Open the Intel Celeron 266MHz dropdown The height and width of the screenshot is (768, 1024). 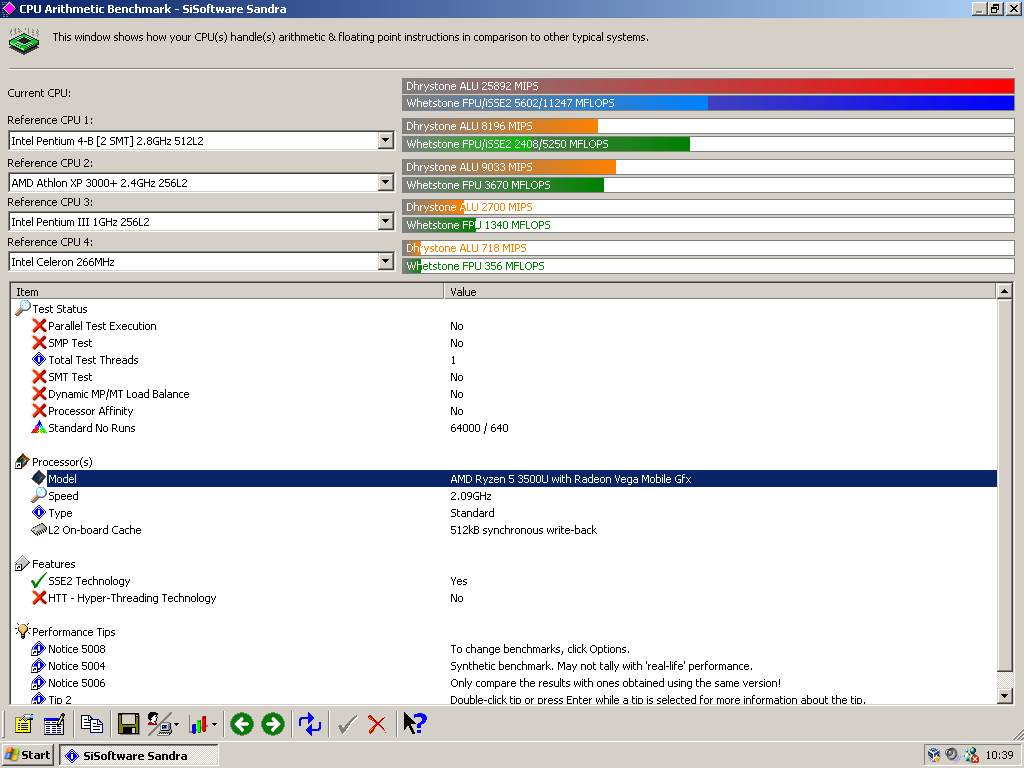point(386,261)
